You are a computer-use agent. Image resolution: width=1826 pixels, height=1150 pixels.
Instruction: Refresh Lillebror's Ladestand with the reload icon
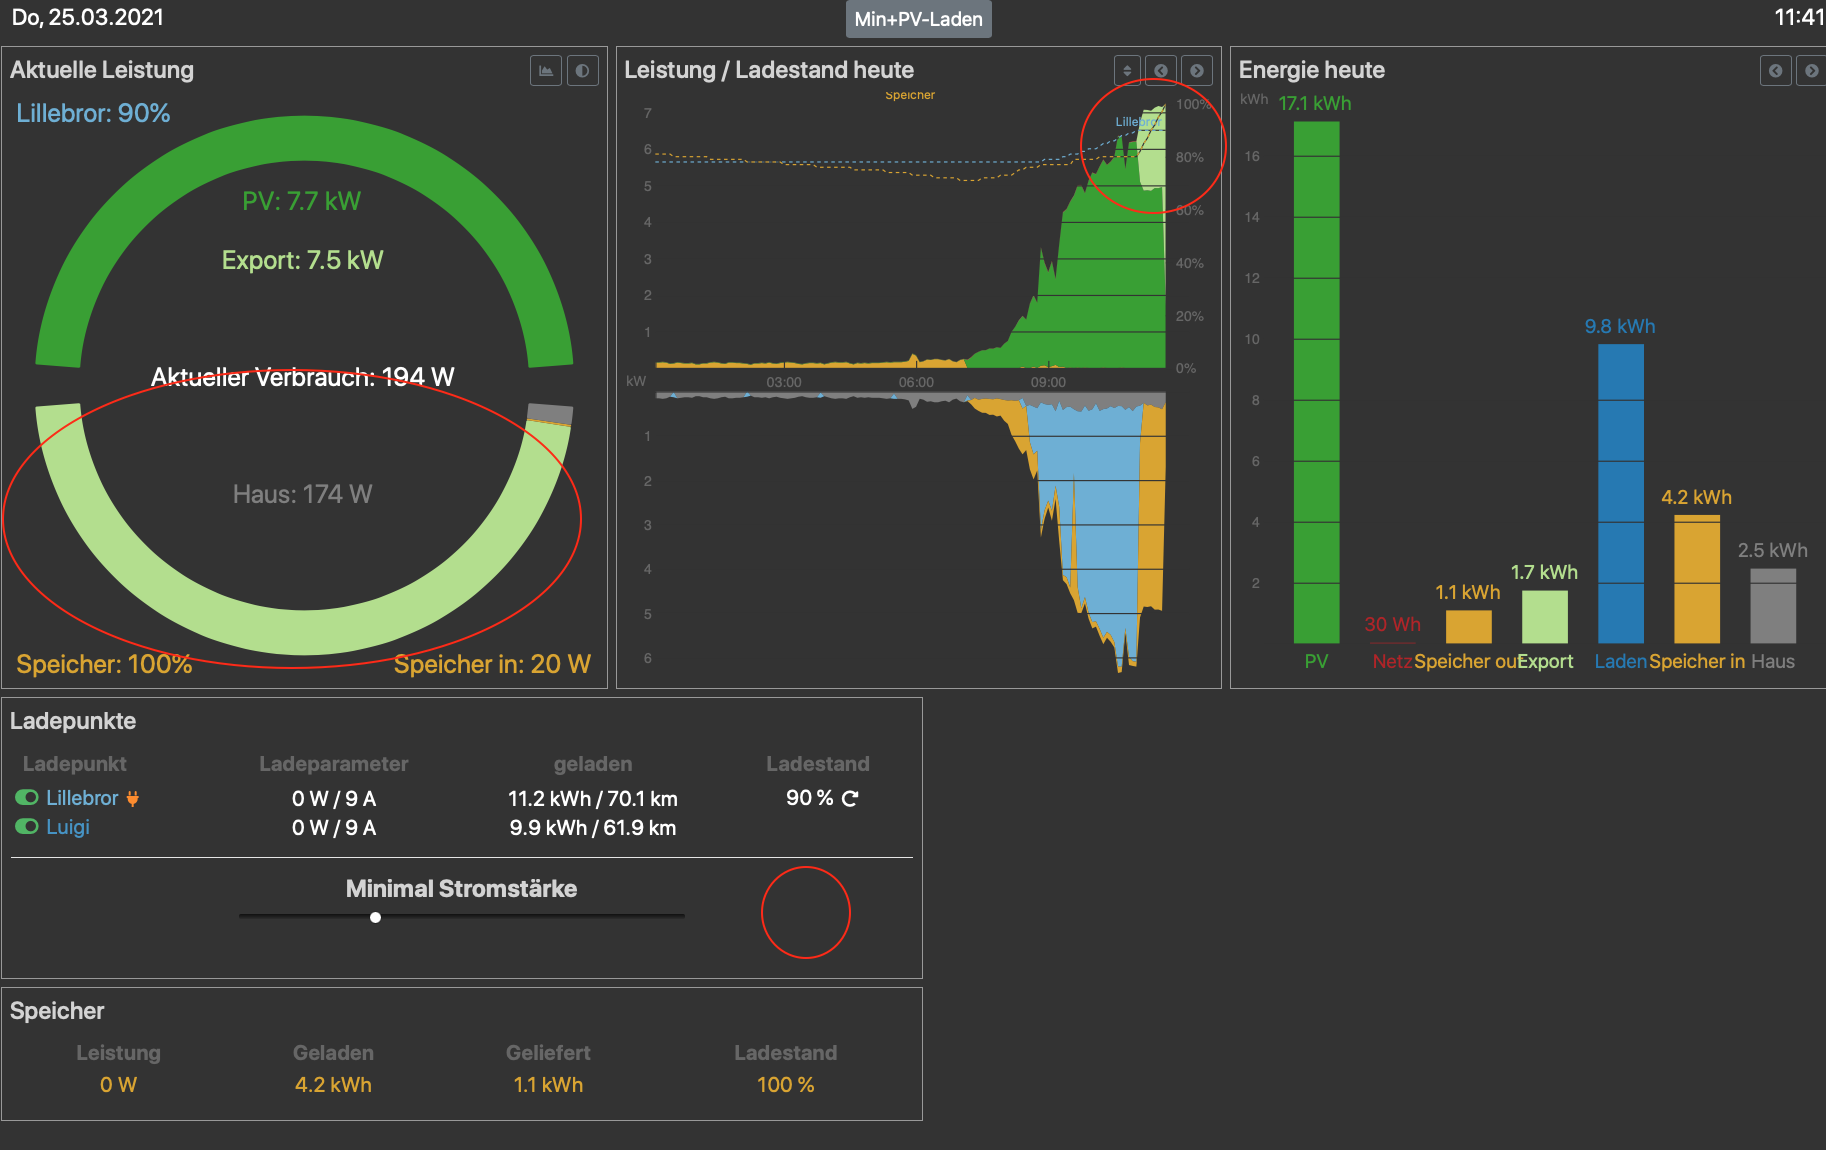point(850,799)
